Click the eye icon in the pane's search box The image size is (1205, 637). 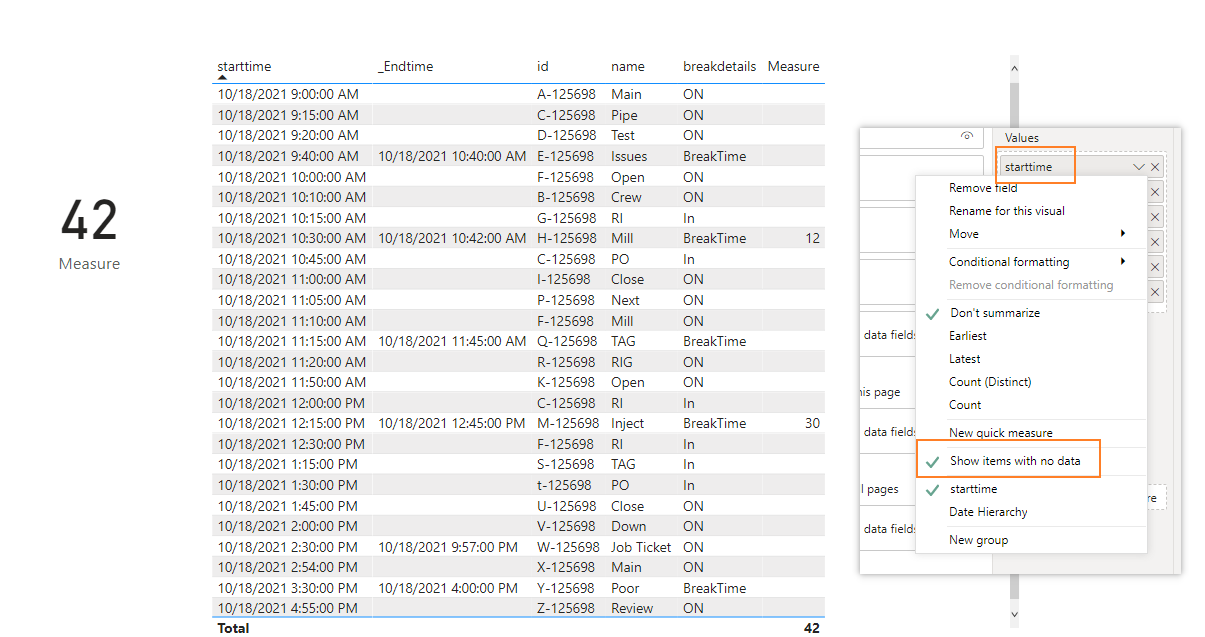coord(966,137)
